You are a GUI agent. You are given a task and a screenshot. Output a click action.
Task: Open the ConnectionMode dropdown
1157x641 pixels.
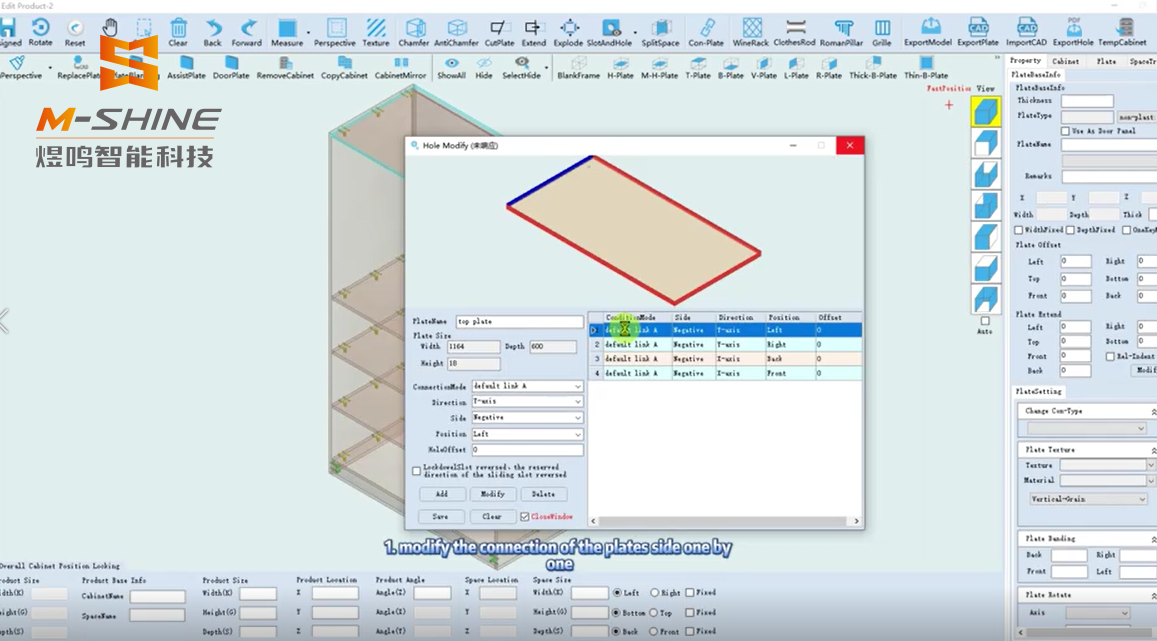pyautogui.click(x=579, y=385)
